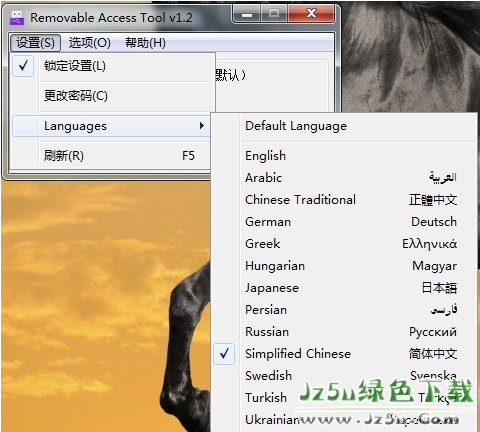This screenshot has width=480, height=432.
Task: Toggle the 锁定设置(L) checked item
Action: (113, 66)
